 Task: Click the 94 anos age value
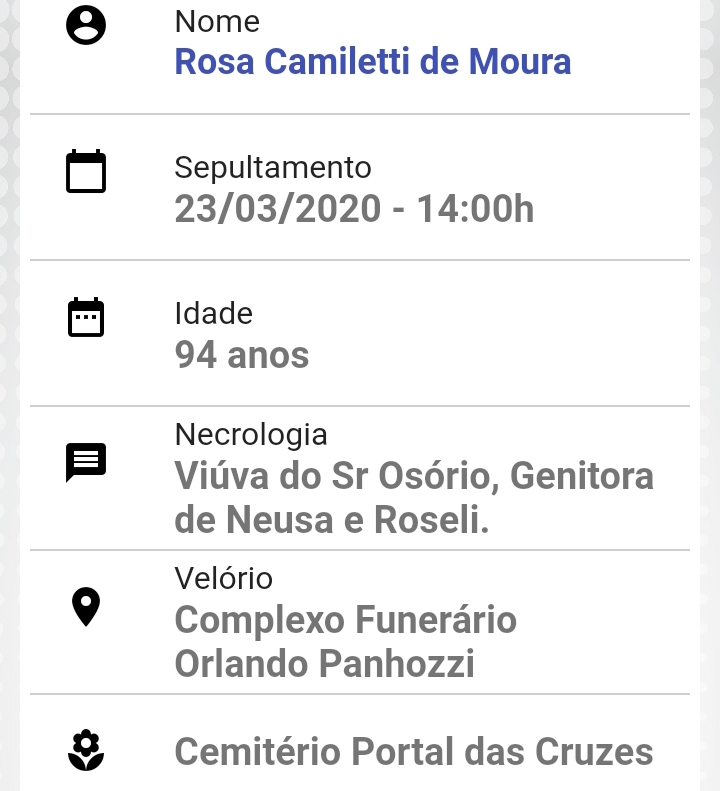(x=242, y=355)
